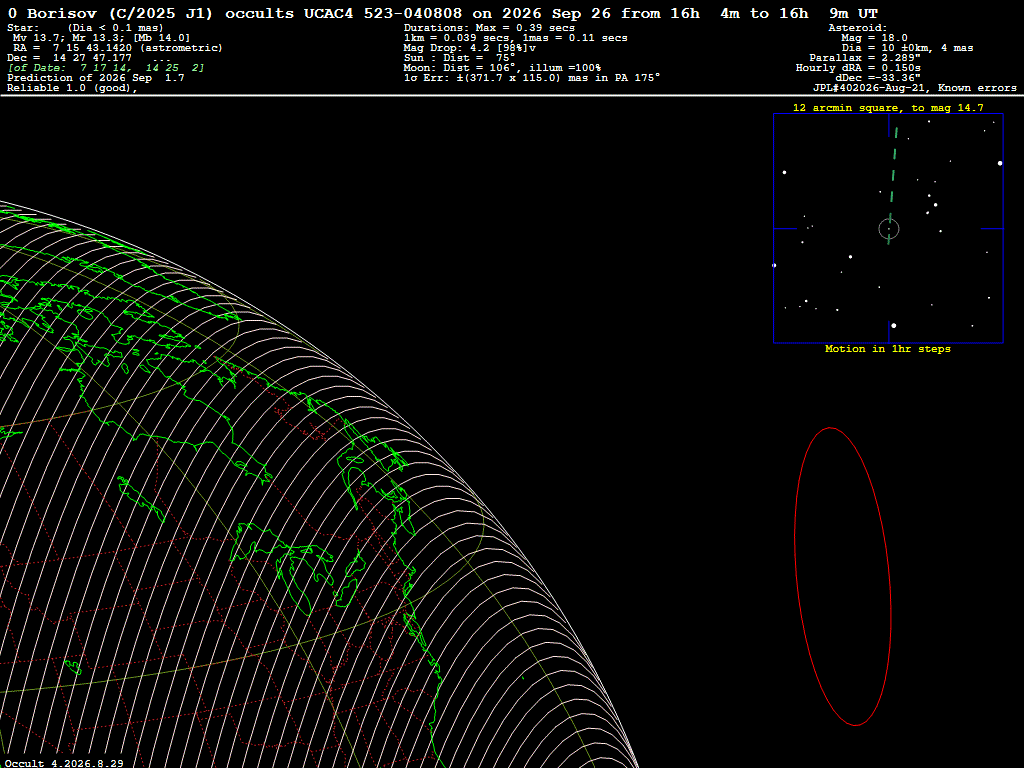Select the '12 arcmin square' chart caption
Screen dimensions: 1024x768
(x=888, y=108)
